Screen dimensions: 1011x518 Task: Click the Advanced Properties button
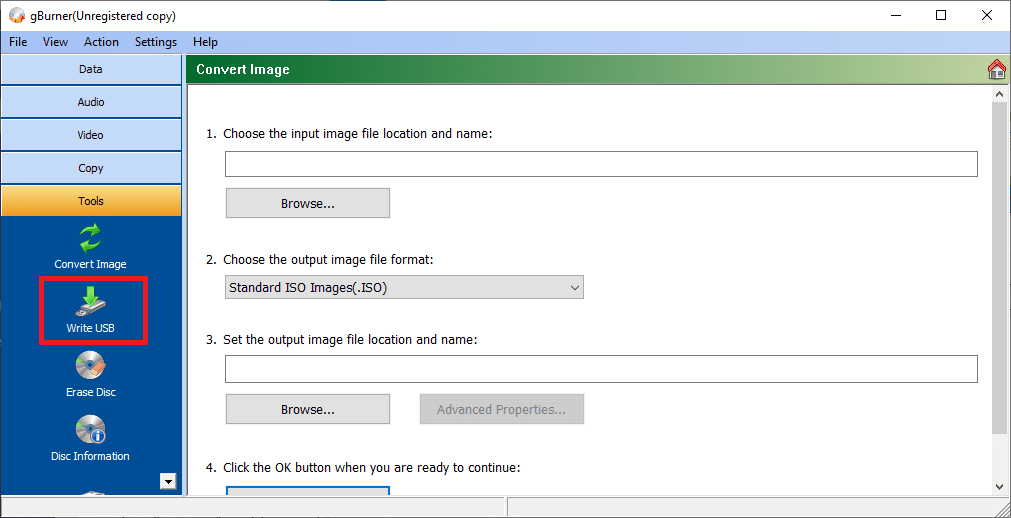[x=502, y=409]
